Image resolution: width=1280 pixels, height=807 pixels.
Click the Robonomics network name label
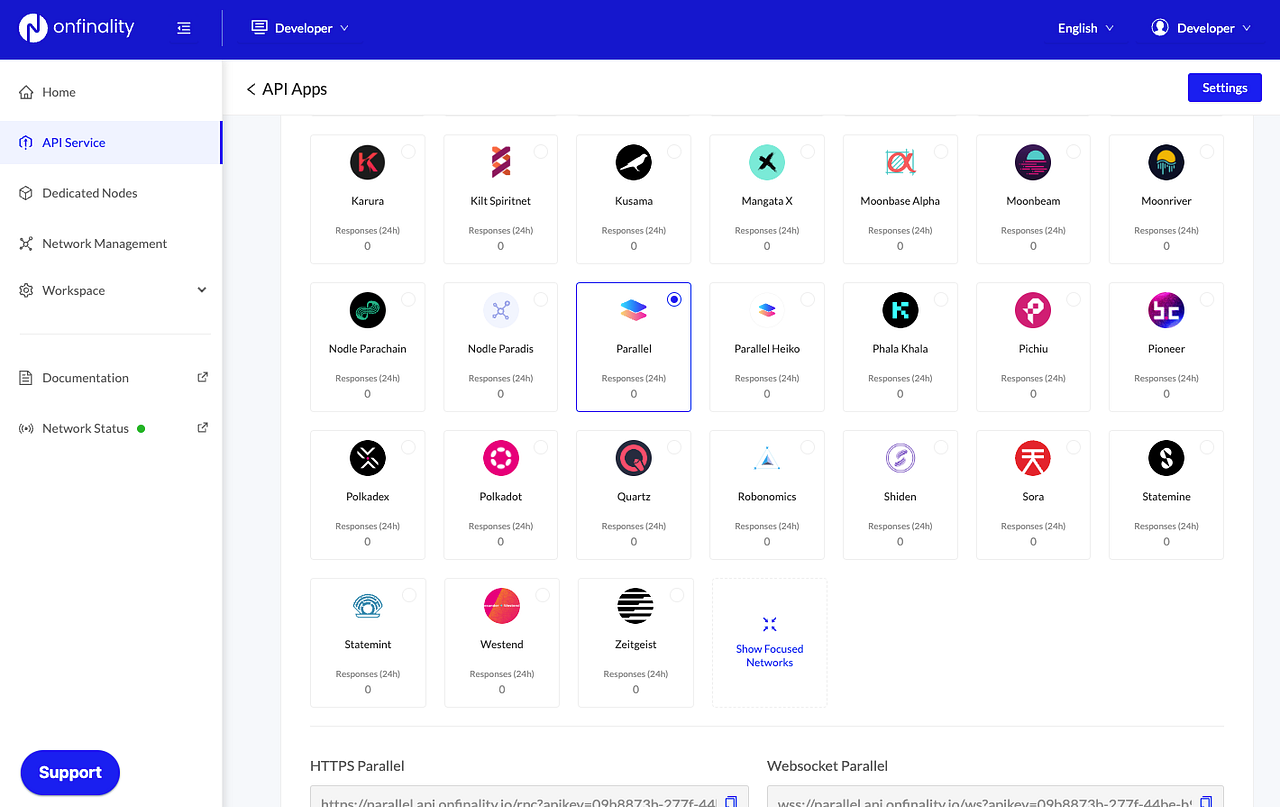pyautogui.click(x=767, y=497)
